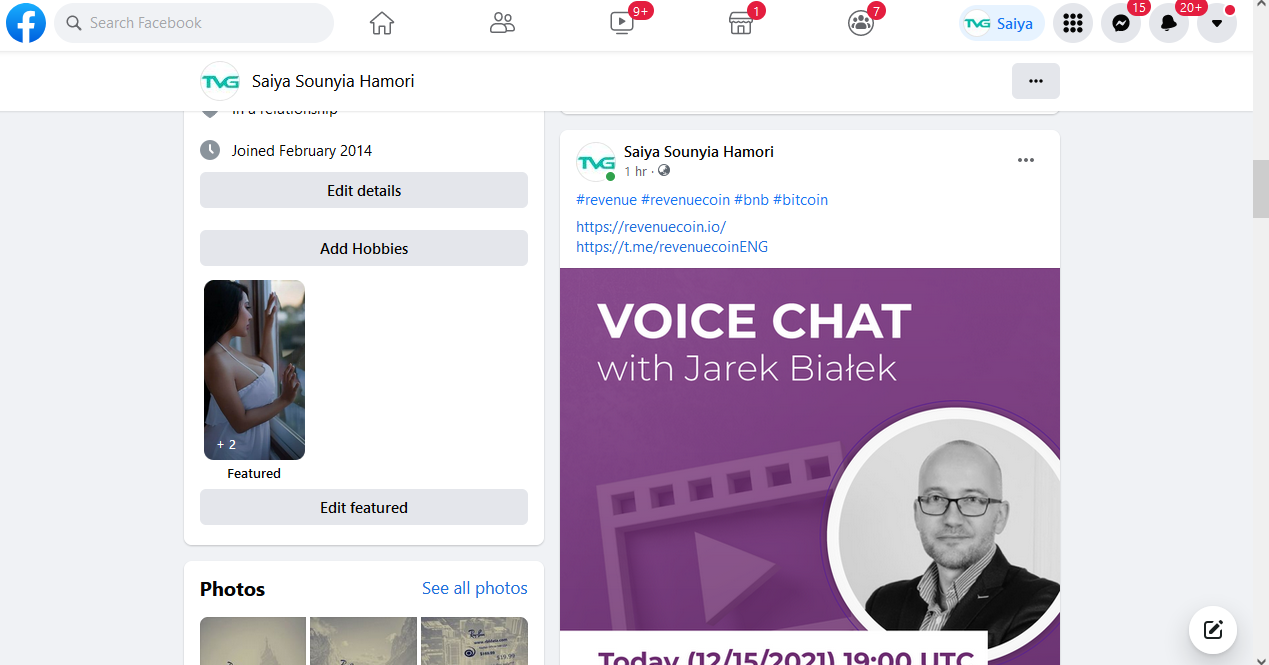
Task: Open the #revenue hashtag
Action: point(606,200)
